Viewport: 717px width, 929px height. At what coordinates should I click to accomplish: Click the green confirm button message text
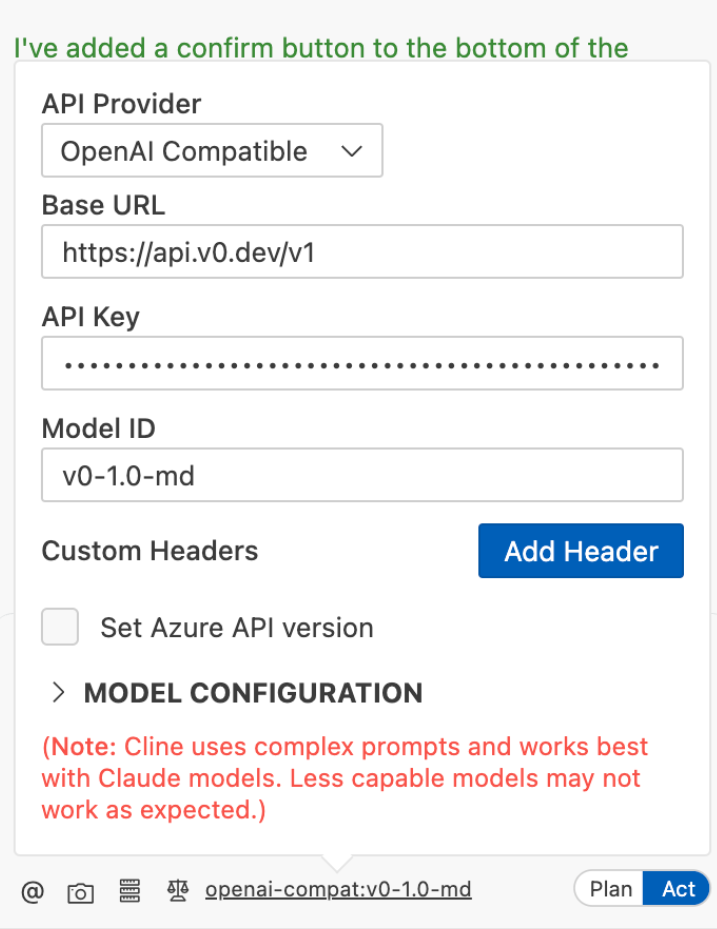(321, 48)
